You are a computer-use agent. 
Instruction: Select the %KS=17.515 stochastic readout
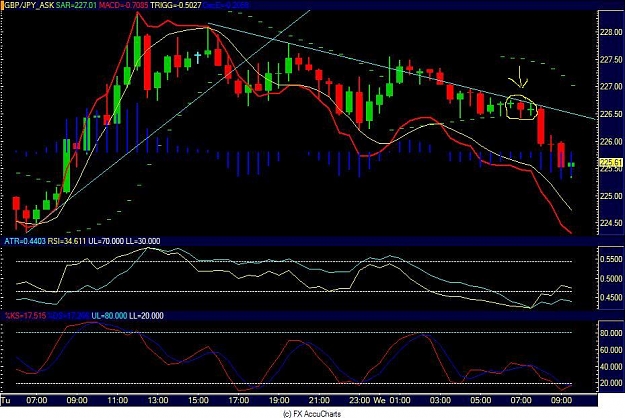point(25,316)
